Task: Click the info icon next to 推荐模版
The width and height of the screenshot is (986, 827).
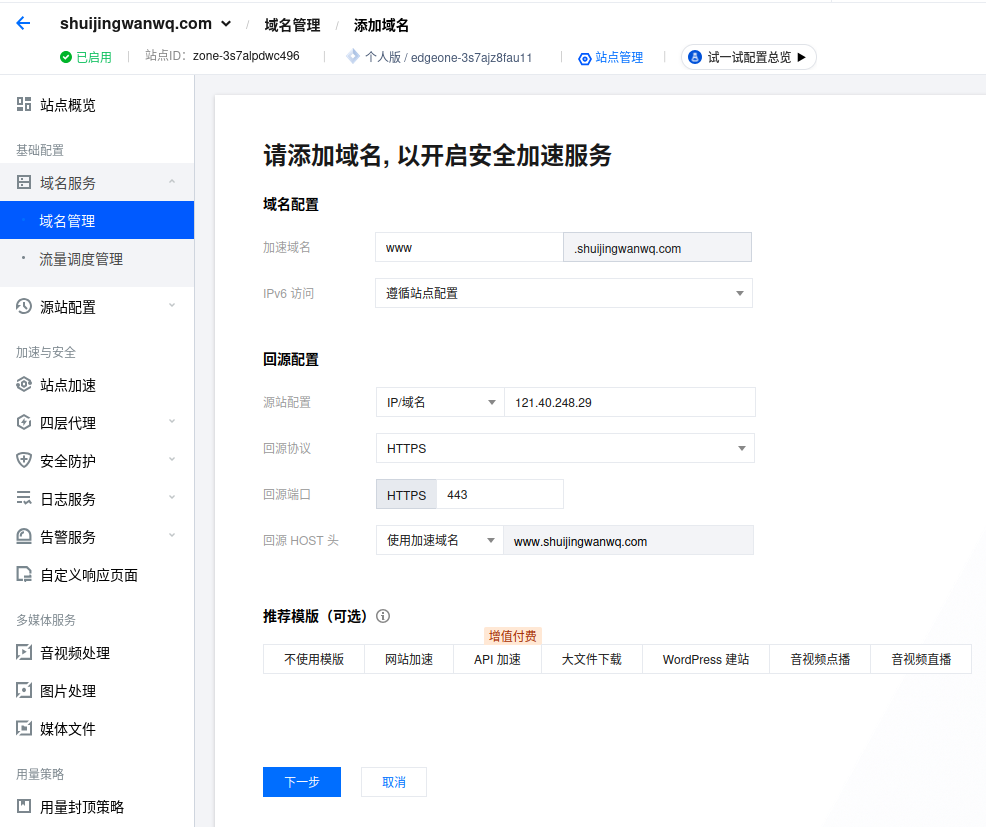Action: [383, 616]
